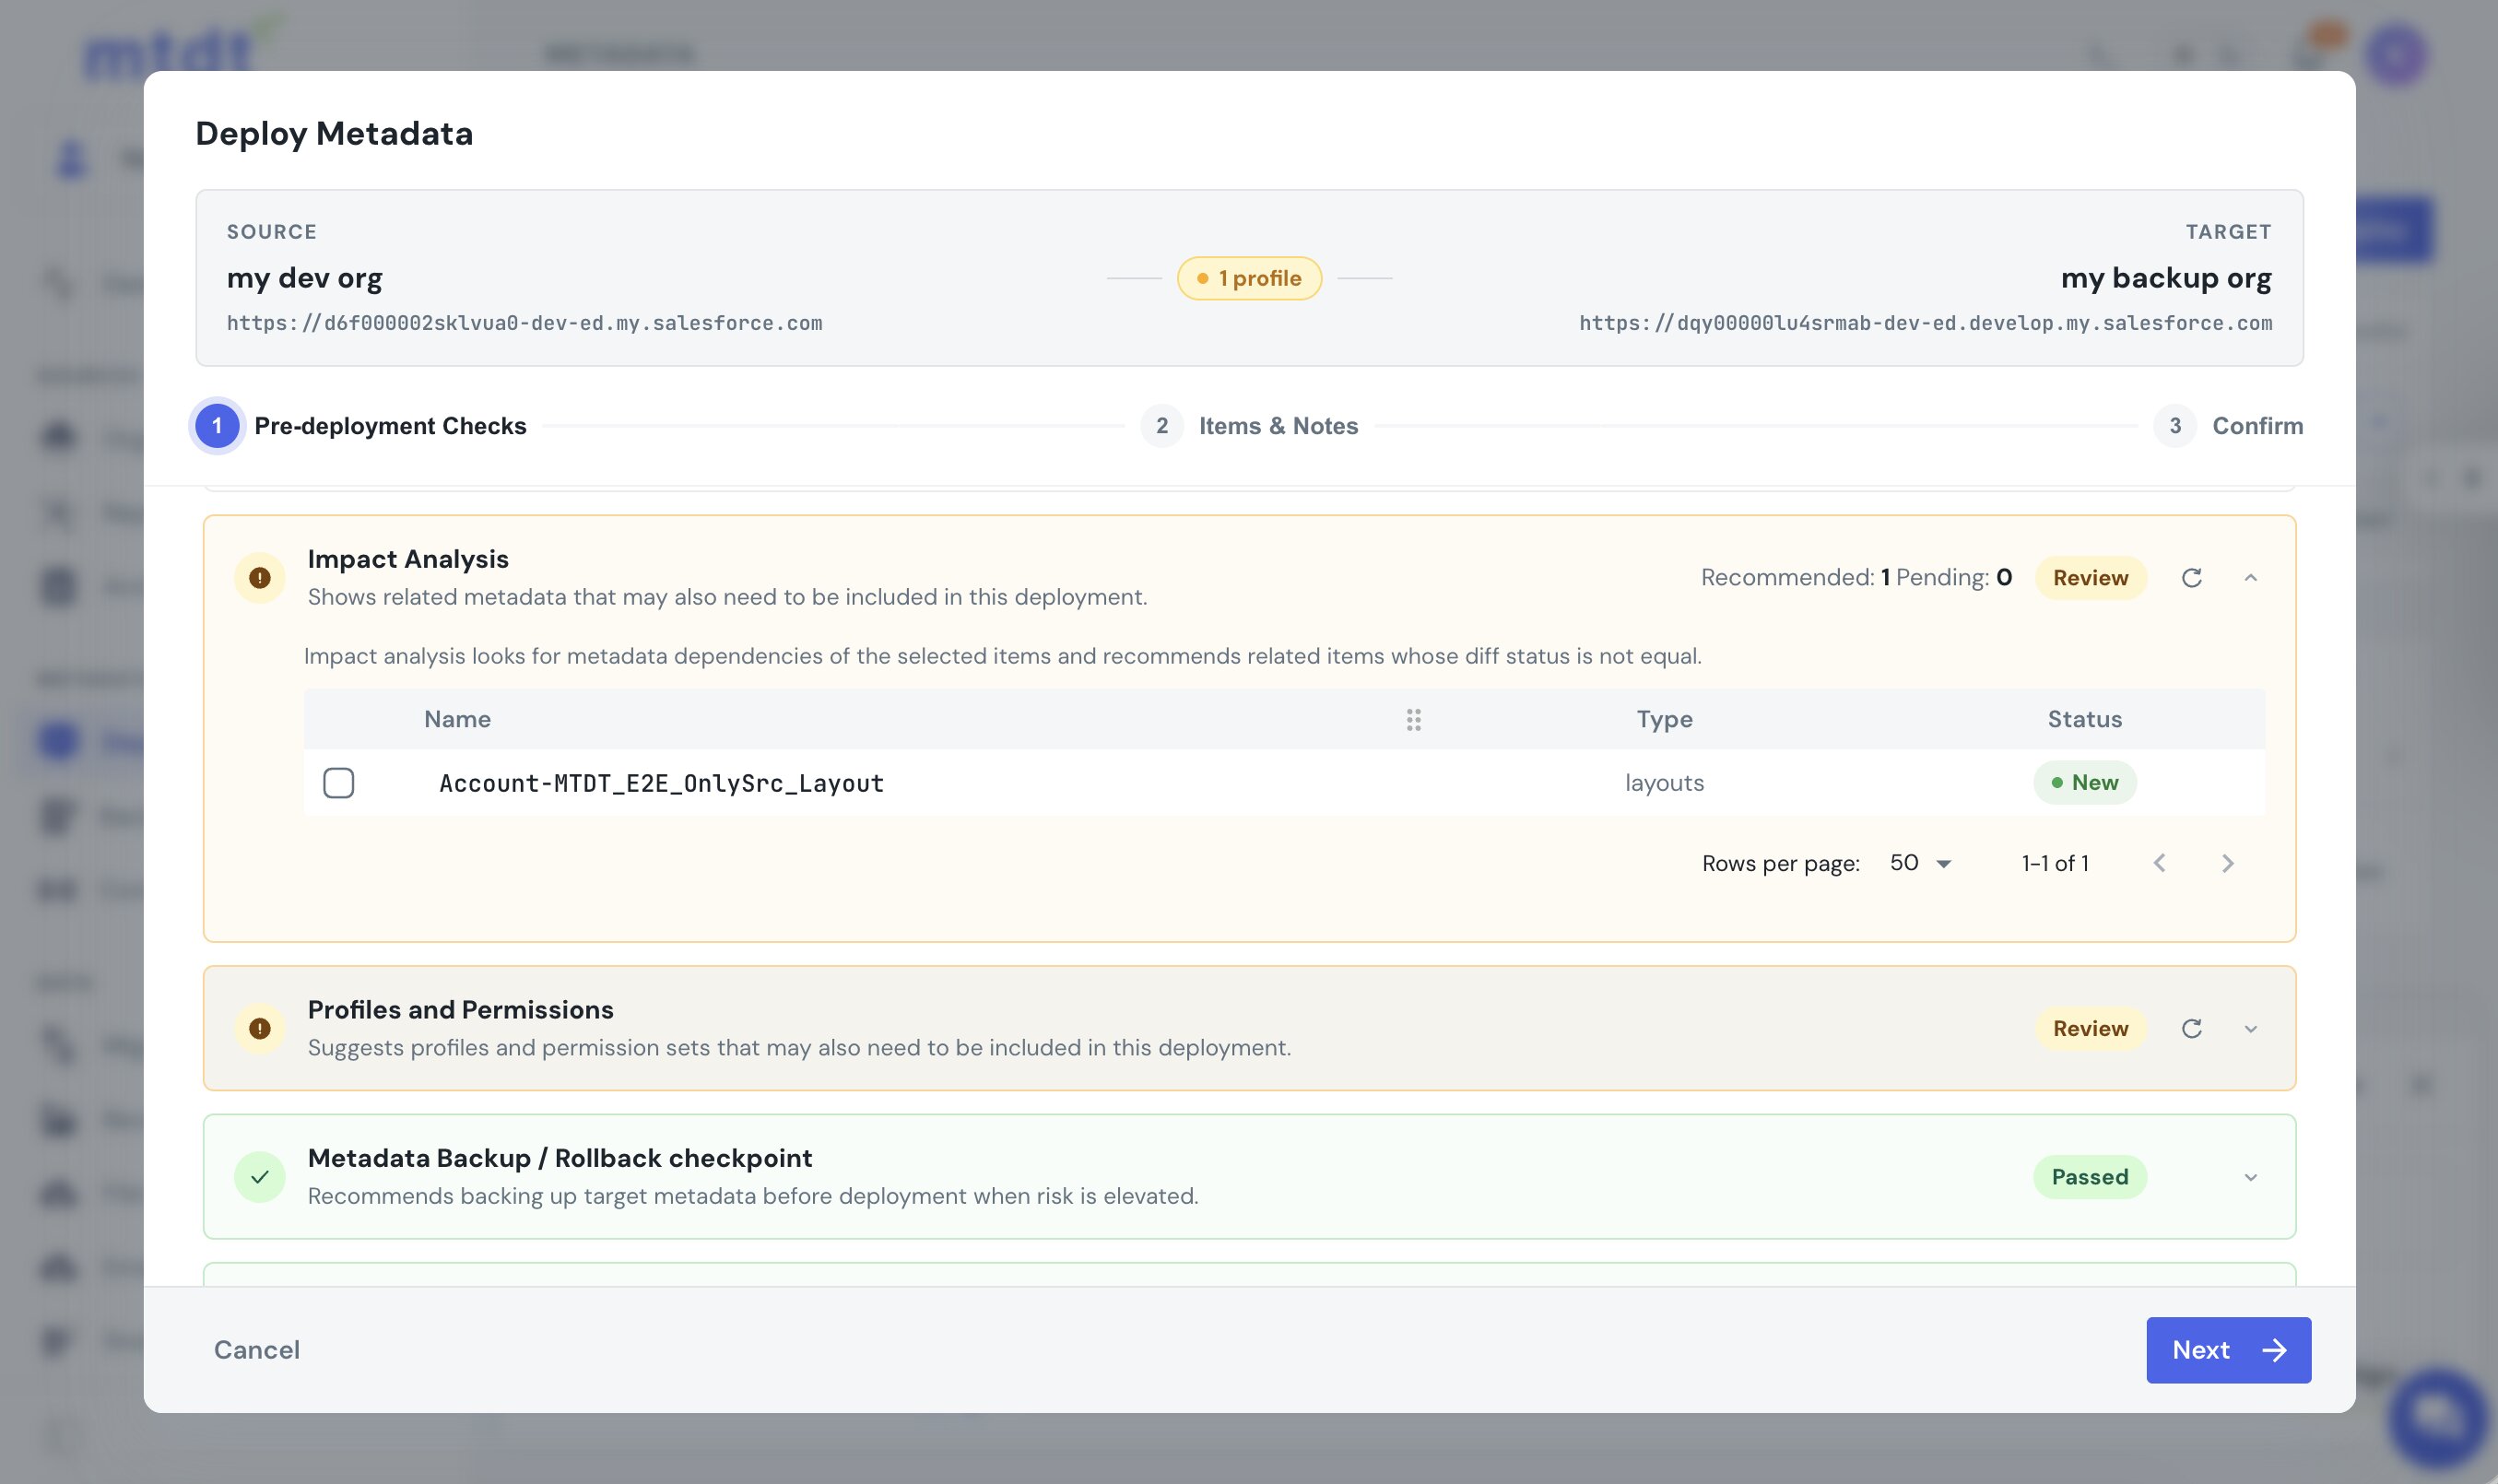The width and height of the screenshot is (2498, 1484).
Task: Click the Profiles and Permissions warning icon
Action: [260, 1028]
